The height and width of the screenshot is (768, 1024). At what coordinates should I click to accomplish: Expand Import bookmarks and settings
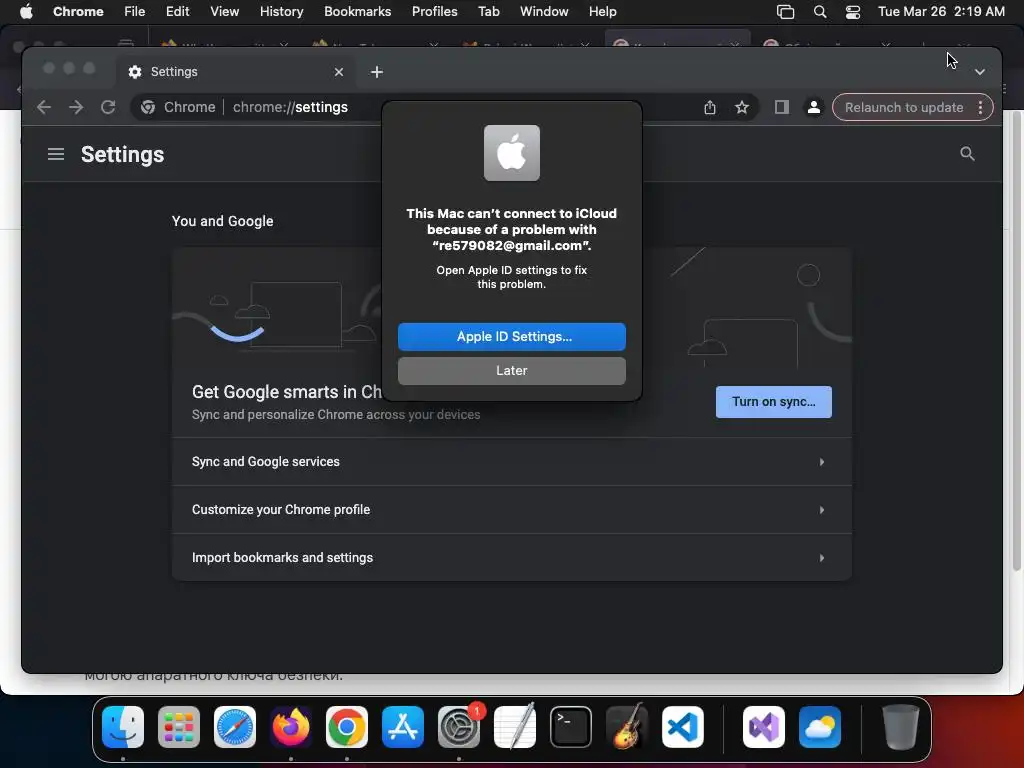click(511, 557)
